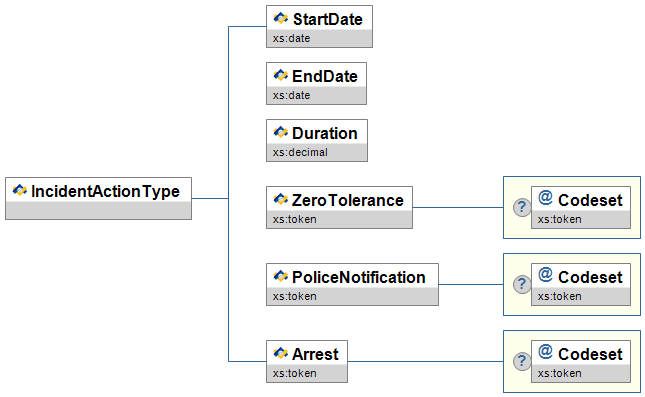
Task: Click the IncidentActionType type icon
Action: point(20,190)
